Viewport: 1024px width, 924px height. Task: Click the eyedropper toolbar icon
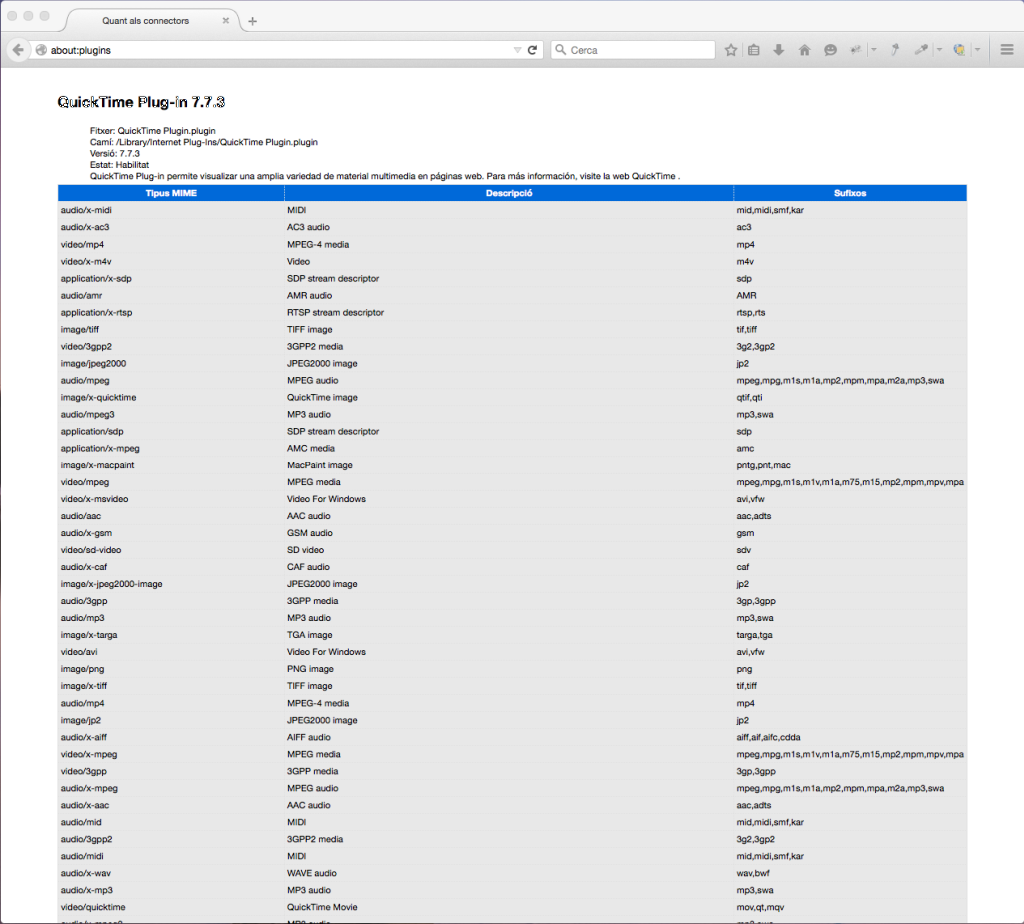click(x=921, y=50)
